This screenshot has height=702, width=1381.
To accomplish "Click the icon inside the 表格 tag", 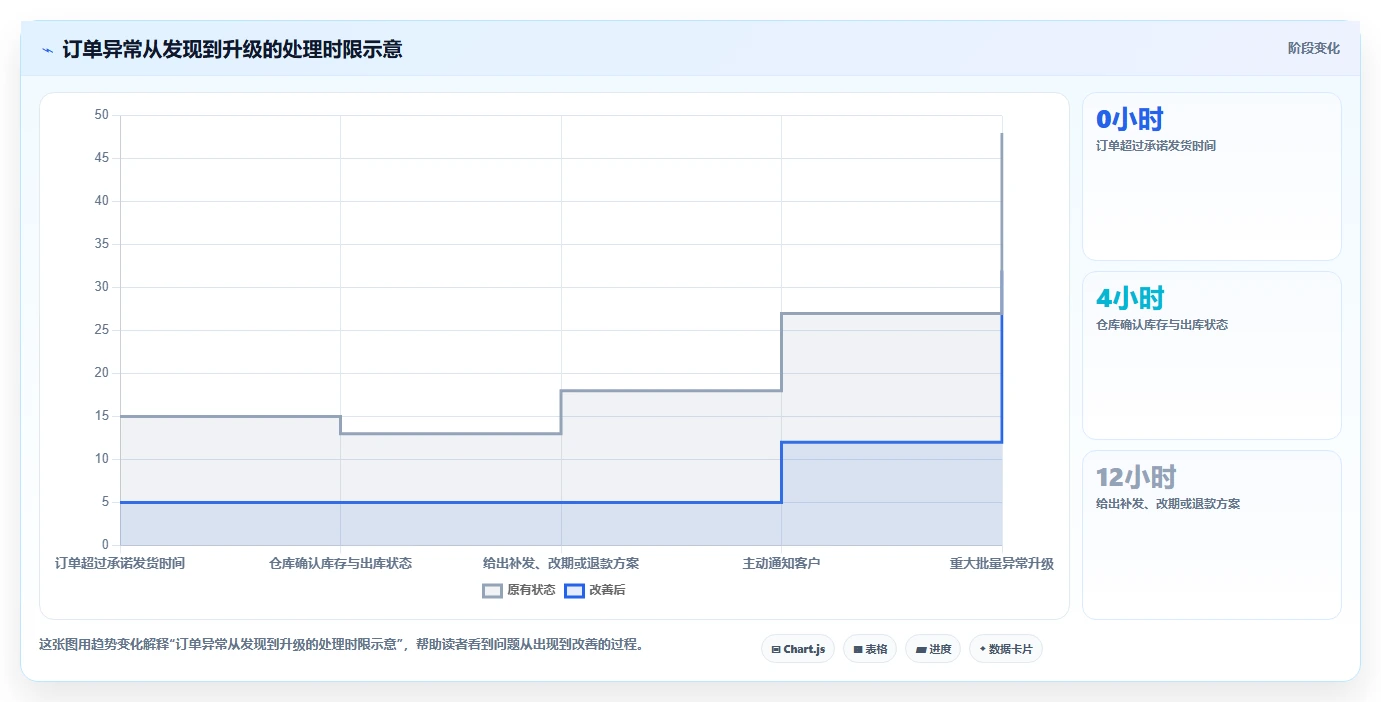I will pyautogui.click(x=858, y=650).
